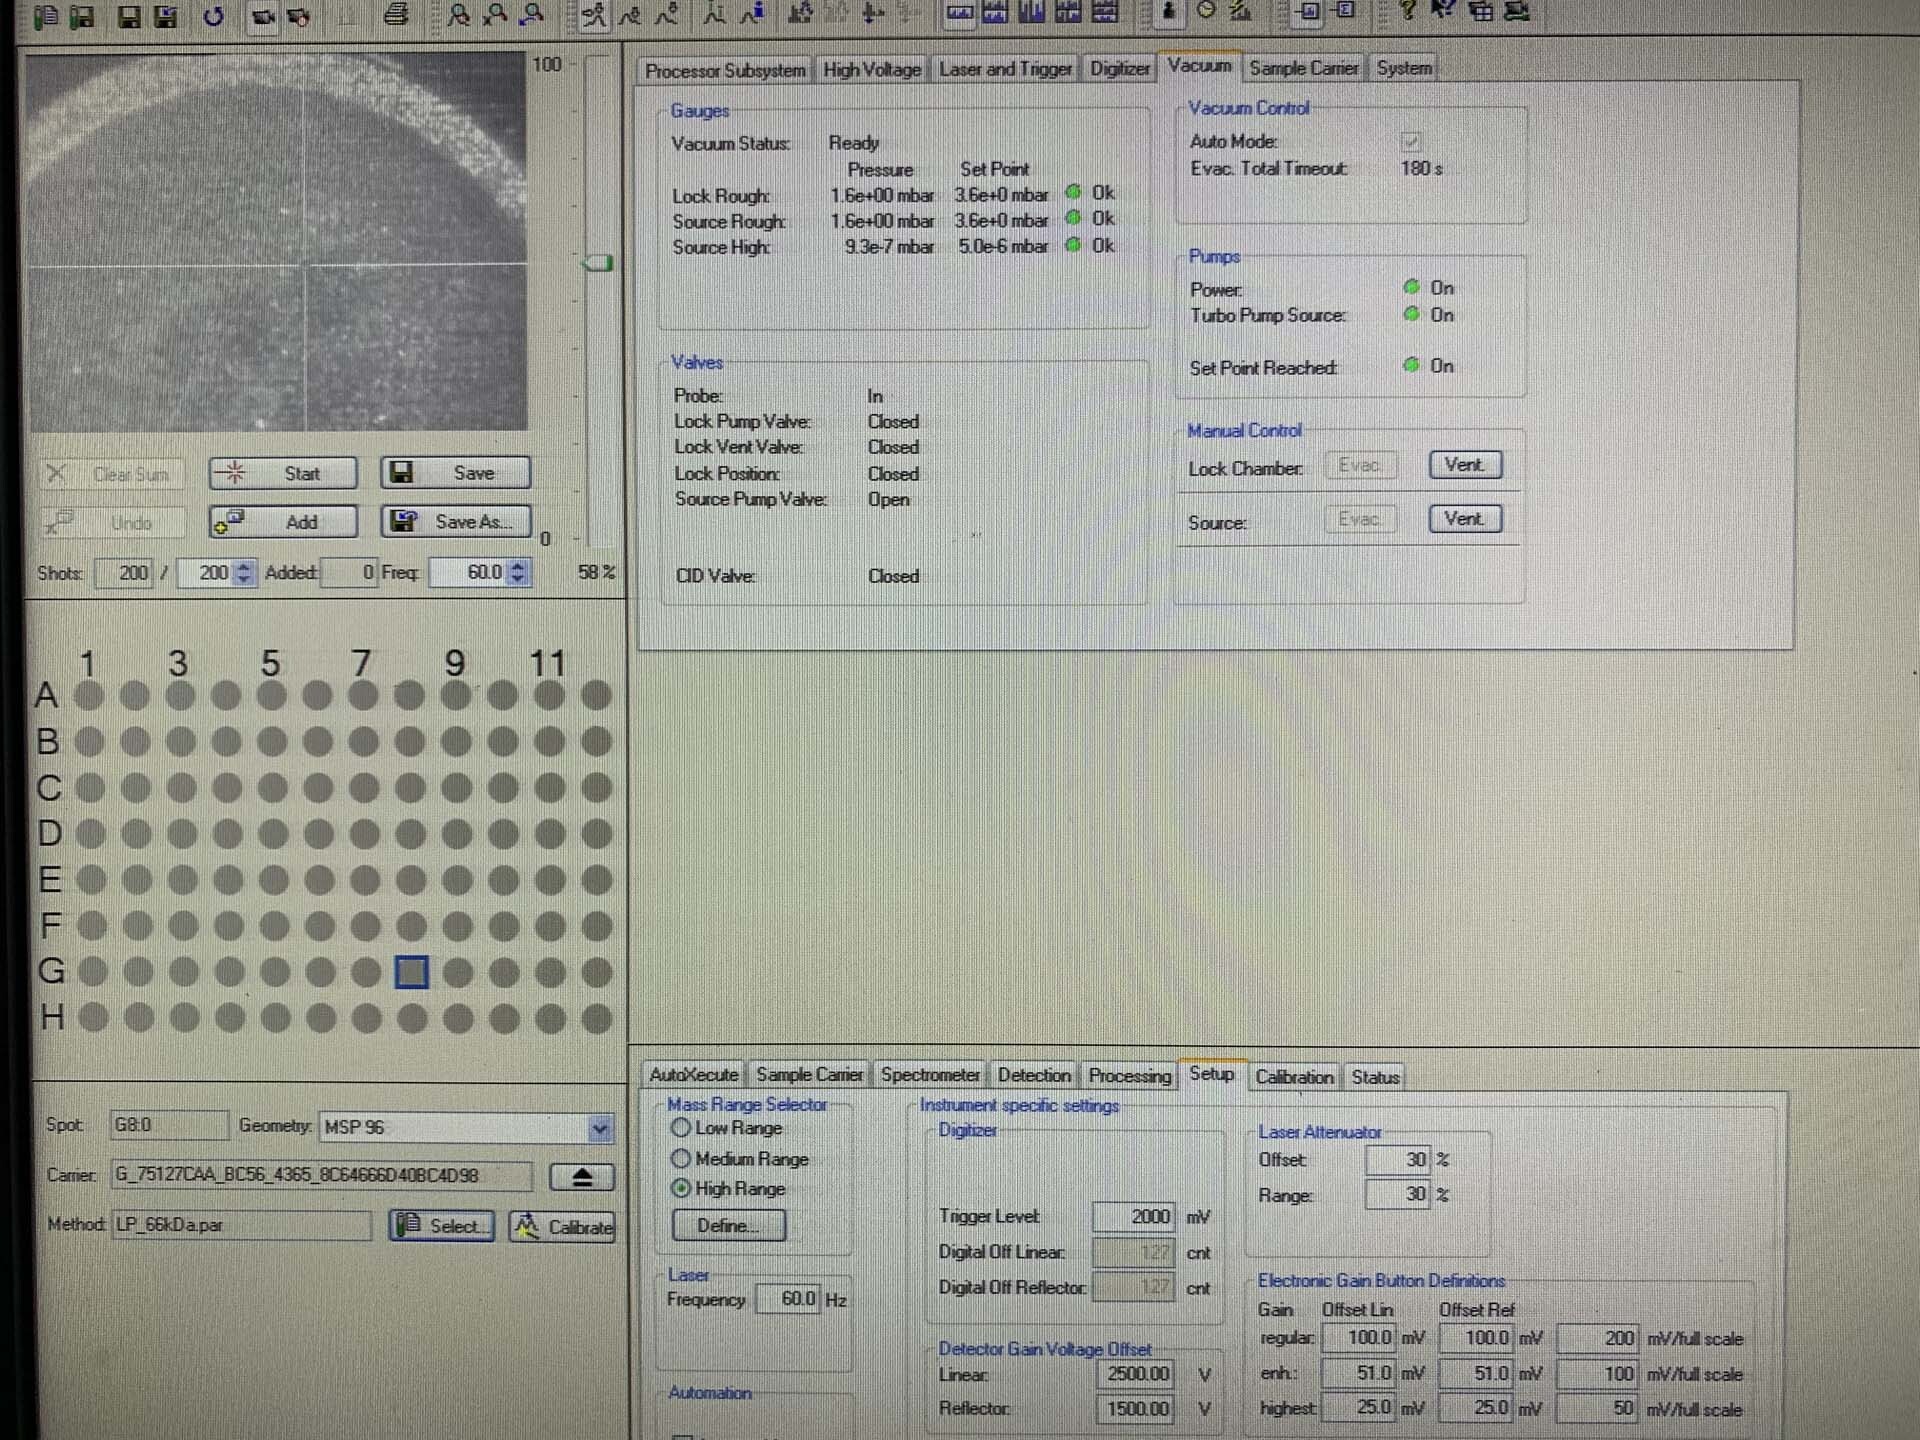The height and width of the screenshot is (1440, 1920).
Task: Open the AutoXecute tab
Action: click(693, 1075)
